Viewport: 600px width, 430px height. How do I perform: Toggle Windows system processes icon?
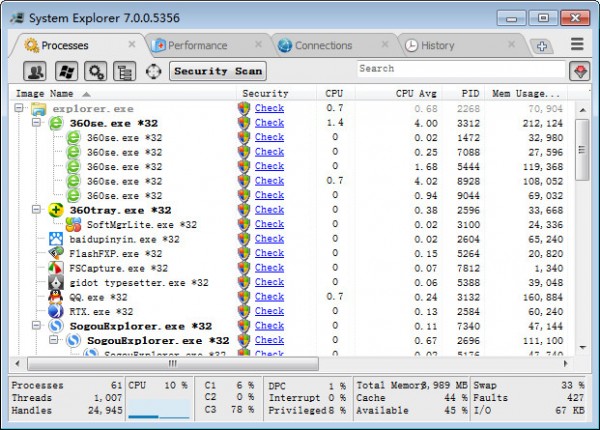pos(67,71)
